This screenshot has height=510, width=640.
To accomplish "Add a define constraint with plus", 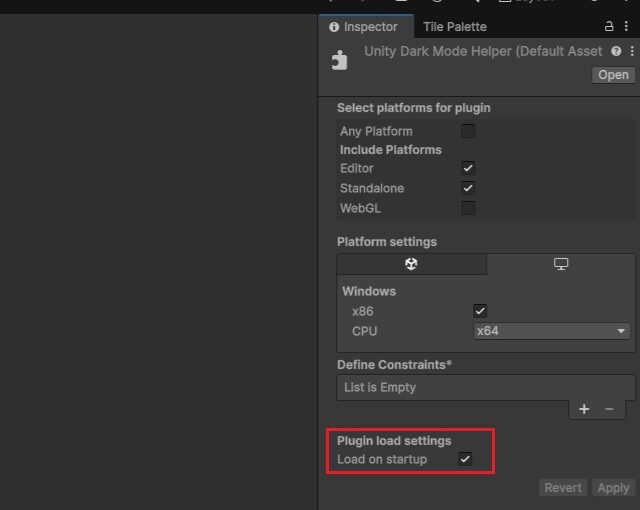I will point(584,409).
